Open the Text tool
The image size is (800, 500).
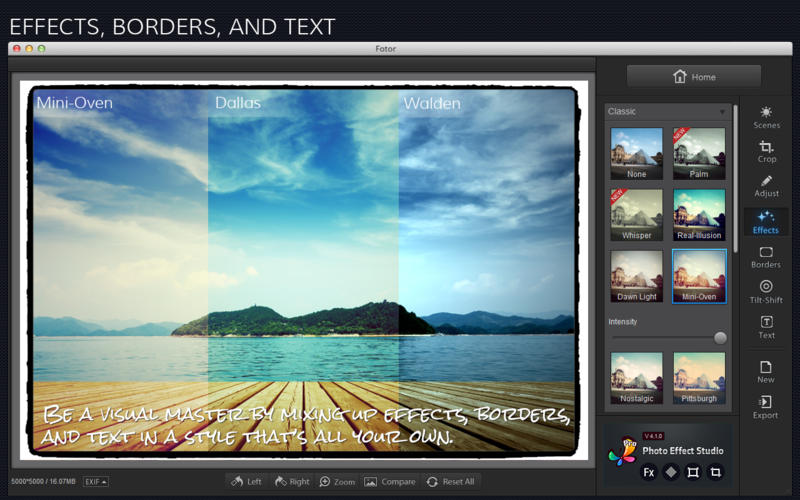click(x=766, y=328)
